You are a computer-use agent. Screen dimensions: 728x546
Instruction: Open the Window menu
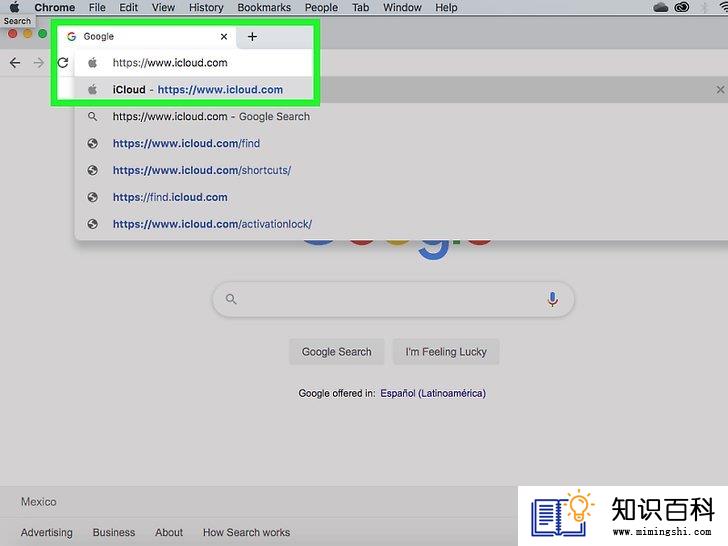(402, 7)
